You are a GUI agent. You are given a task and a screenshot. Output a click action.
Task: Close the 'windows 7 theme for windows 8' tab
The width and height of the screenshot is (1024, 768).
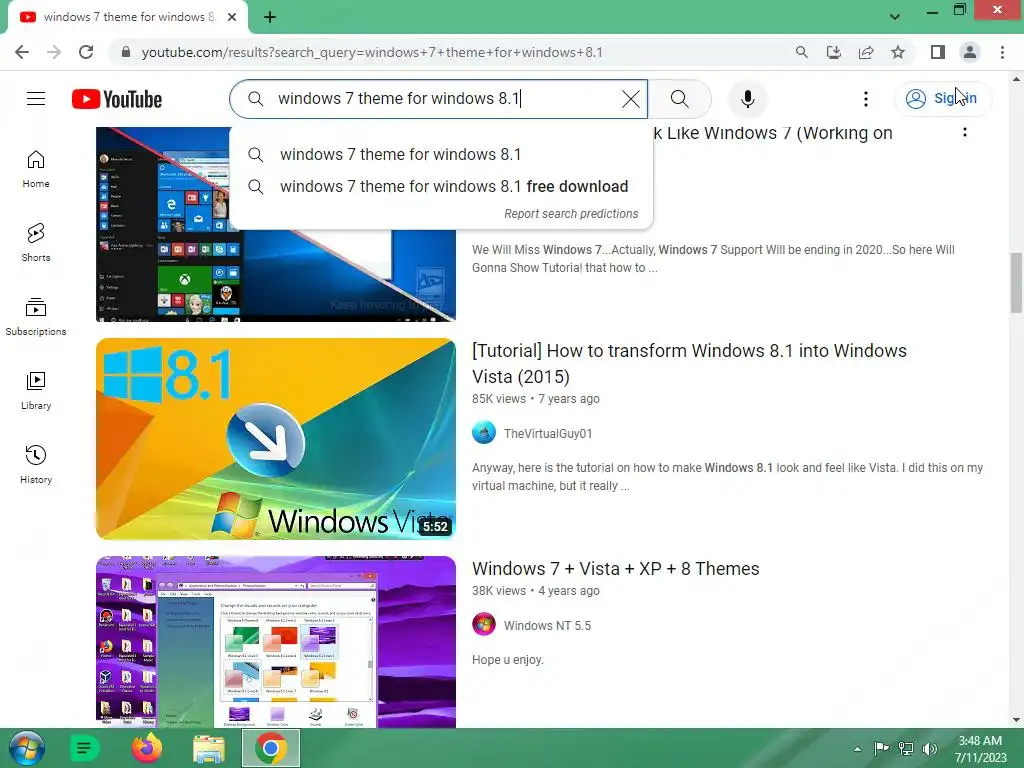[232, 17]
